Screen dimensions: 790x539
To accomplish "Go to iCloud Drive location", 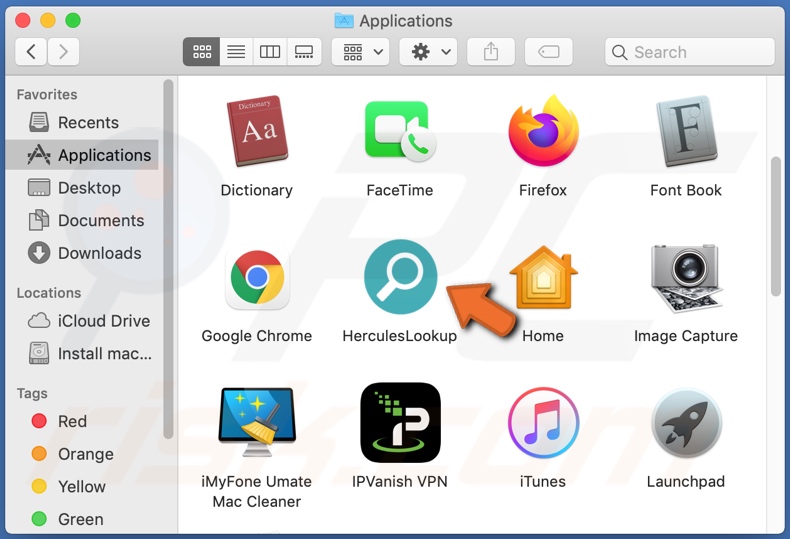I will pos(103,321).
